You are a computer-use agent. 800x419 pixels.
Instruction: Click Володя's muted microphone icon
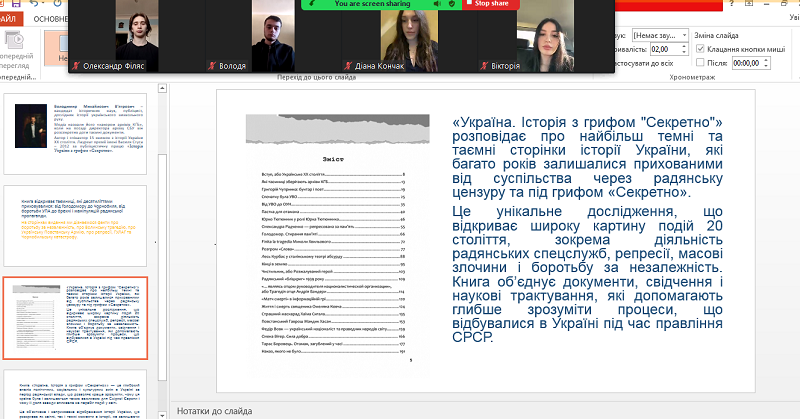click(212, 65)
